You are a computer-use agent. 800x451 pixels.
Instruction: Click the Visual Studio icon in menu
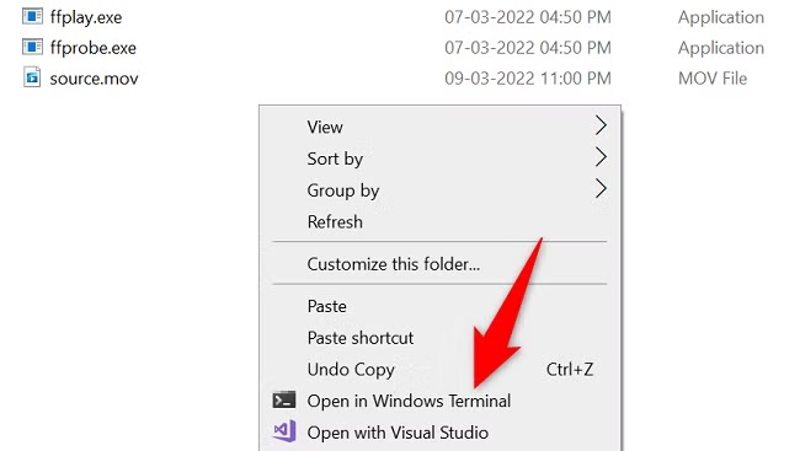(x=284, y=432)
